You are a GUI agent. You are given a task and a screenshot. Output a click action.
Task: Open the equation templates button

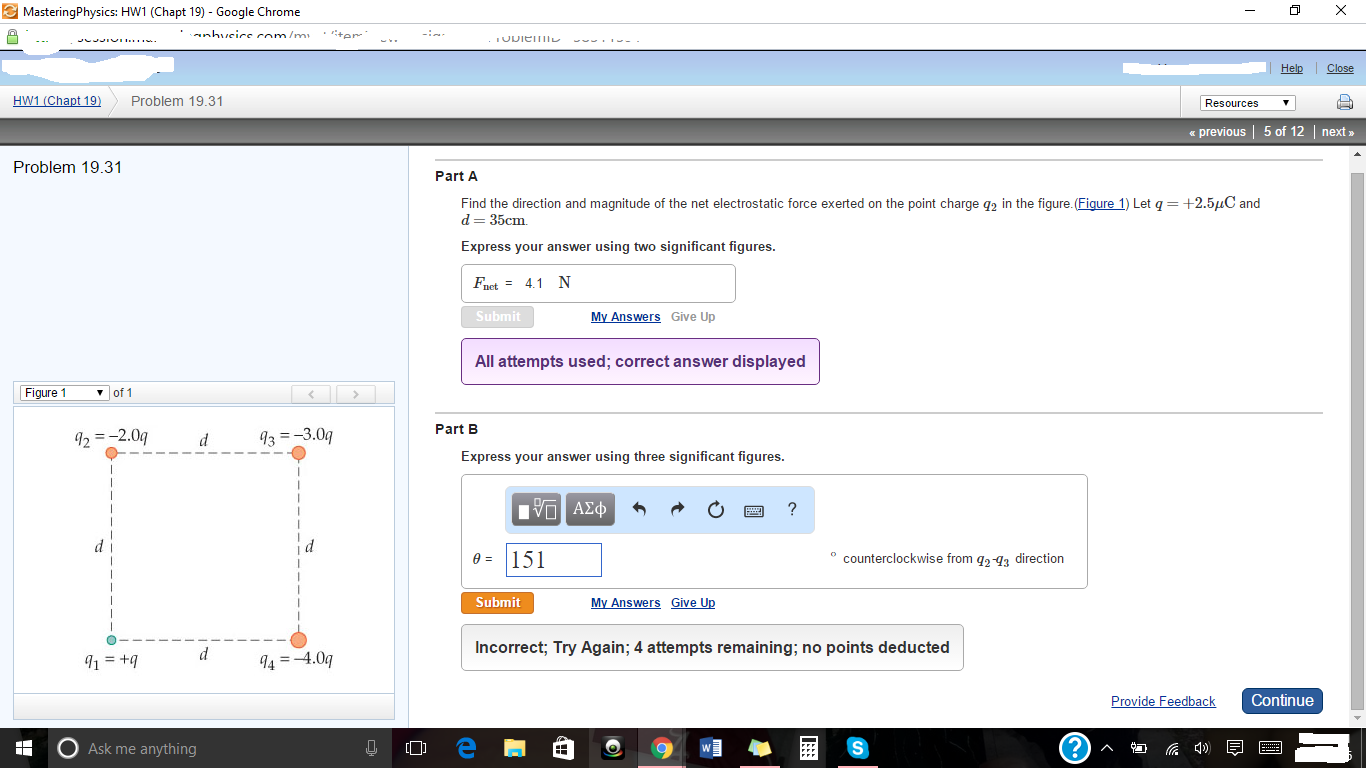pyautogui.click(x=537, y=509)
